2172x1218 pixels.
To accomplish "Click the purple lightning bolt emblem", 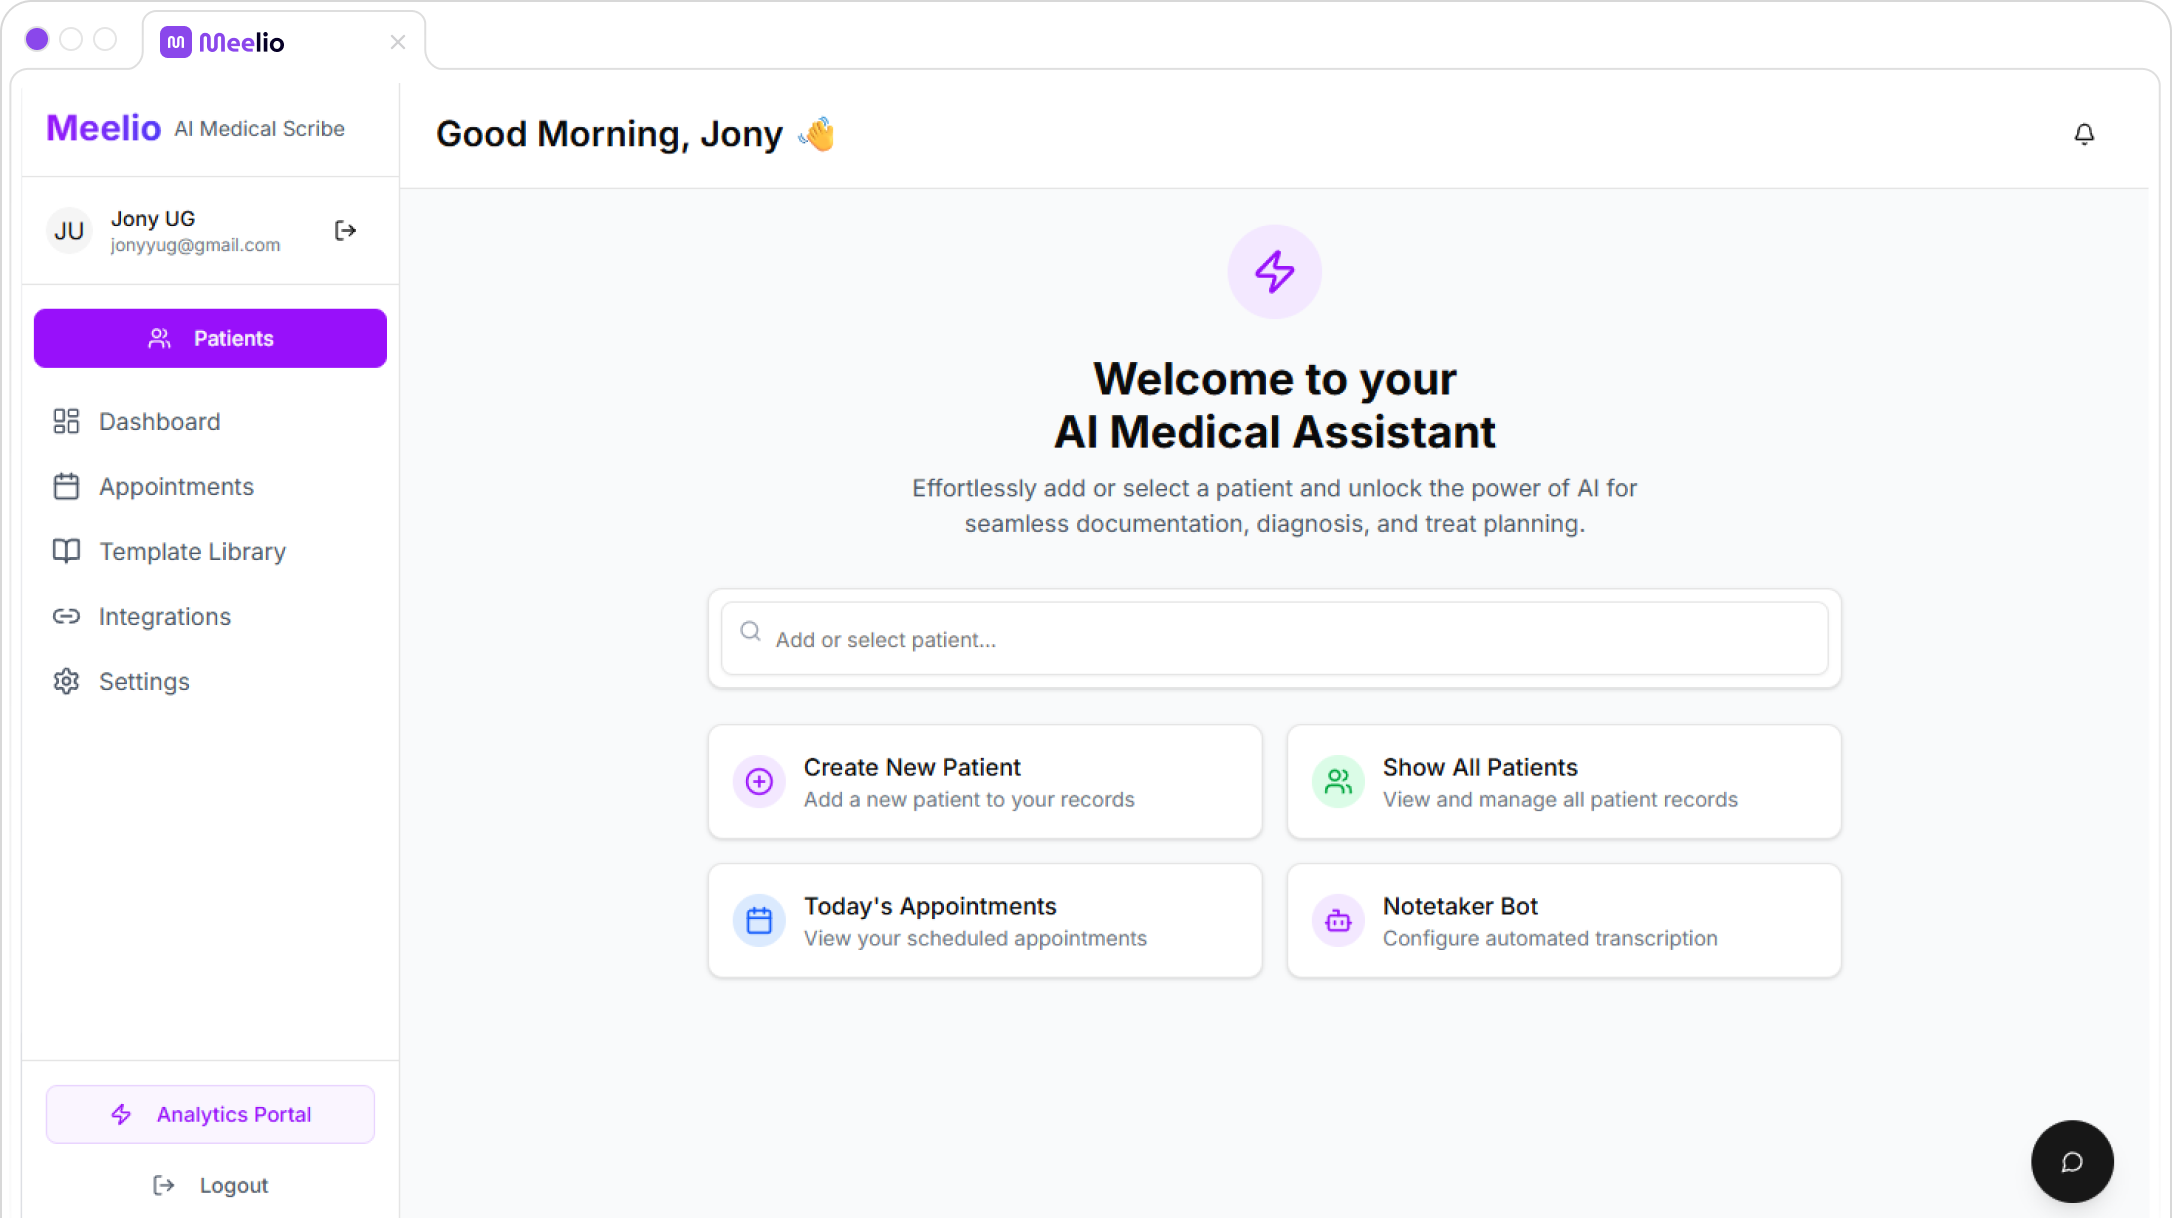I will click(x=1273, y=271).
